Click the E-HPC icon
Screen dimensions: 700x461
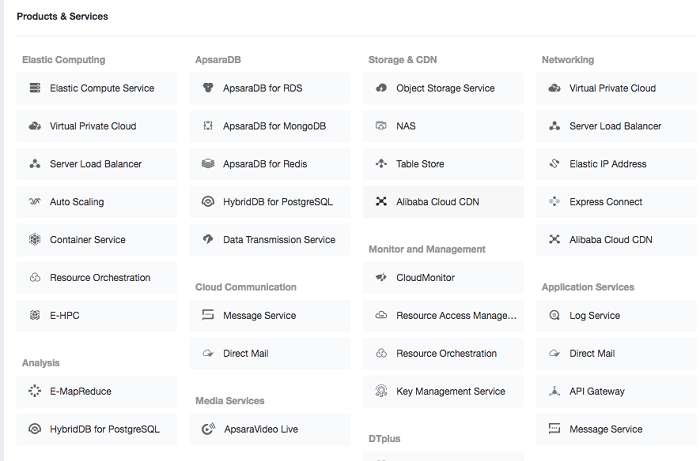35,315
